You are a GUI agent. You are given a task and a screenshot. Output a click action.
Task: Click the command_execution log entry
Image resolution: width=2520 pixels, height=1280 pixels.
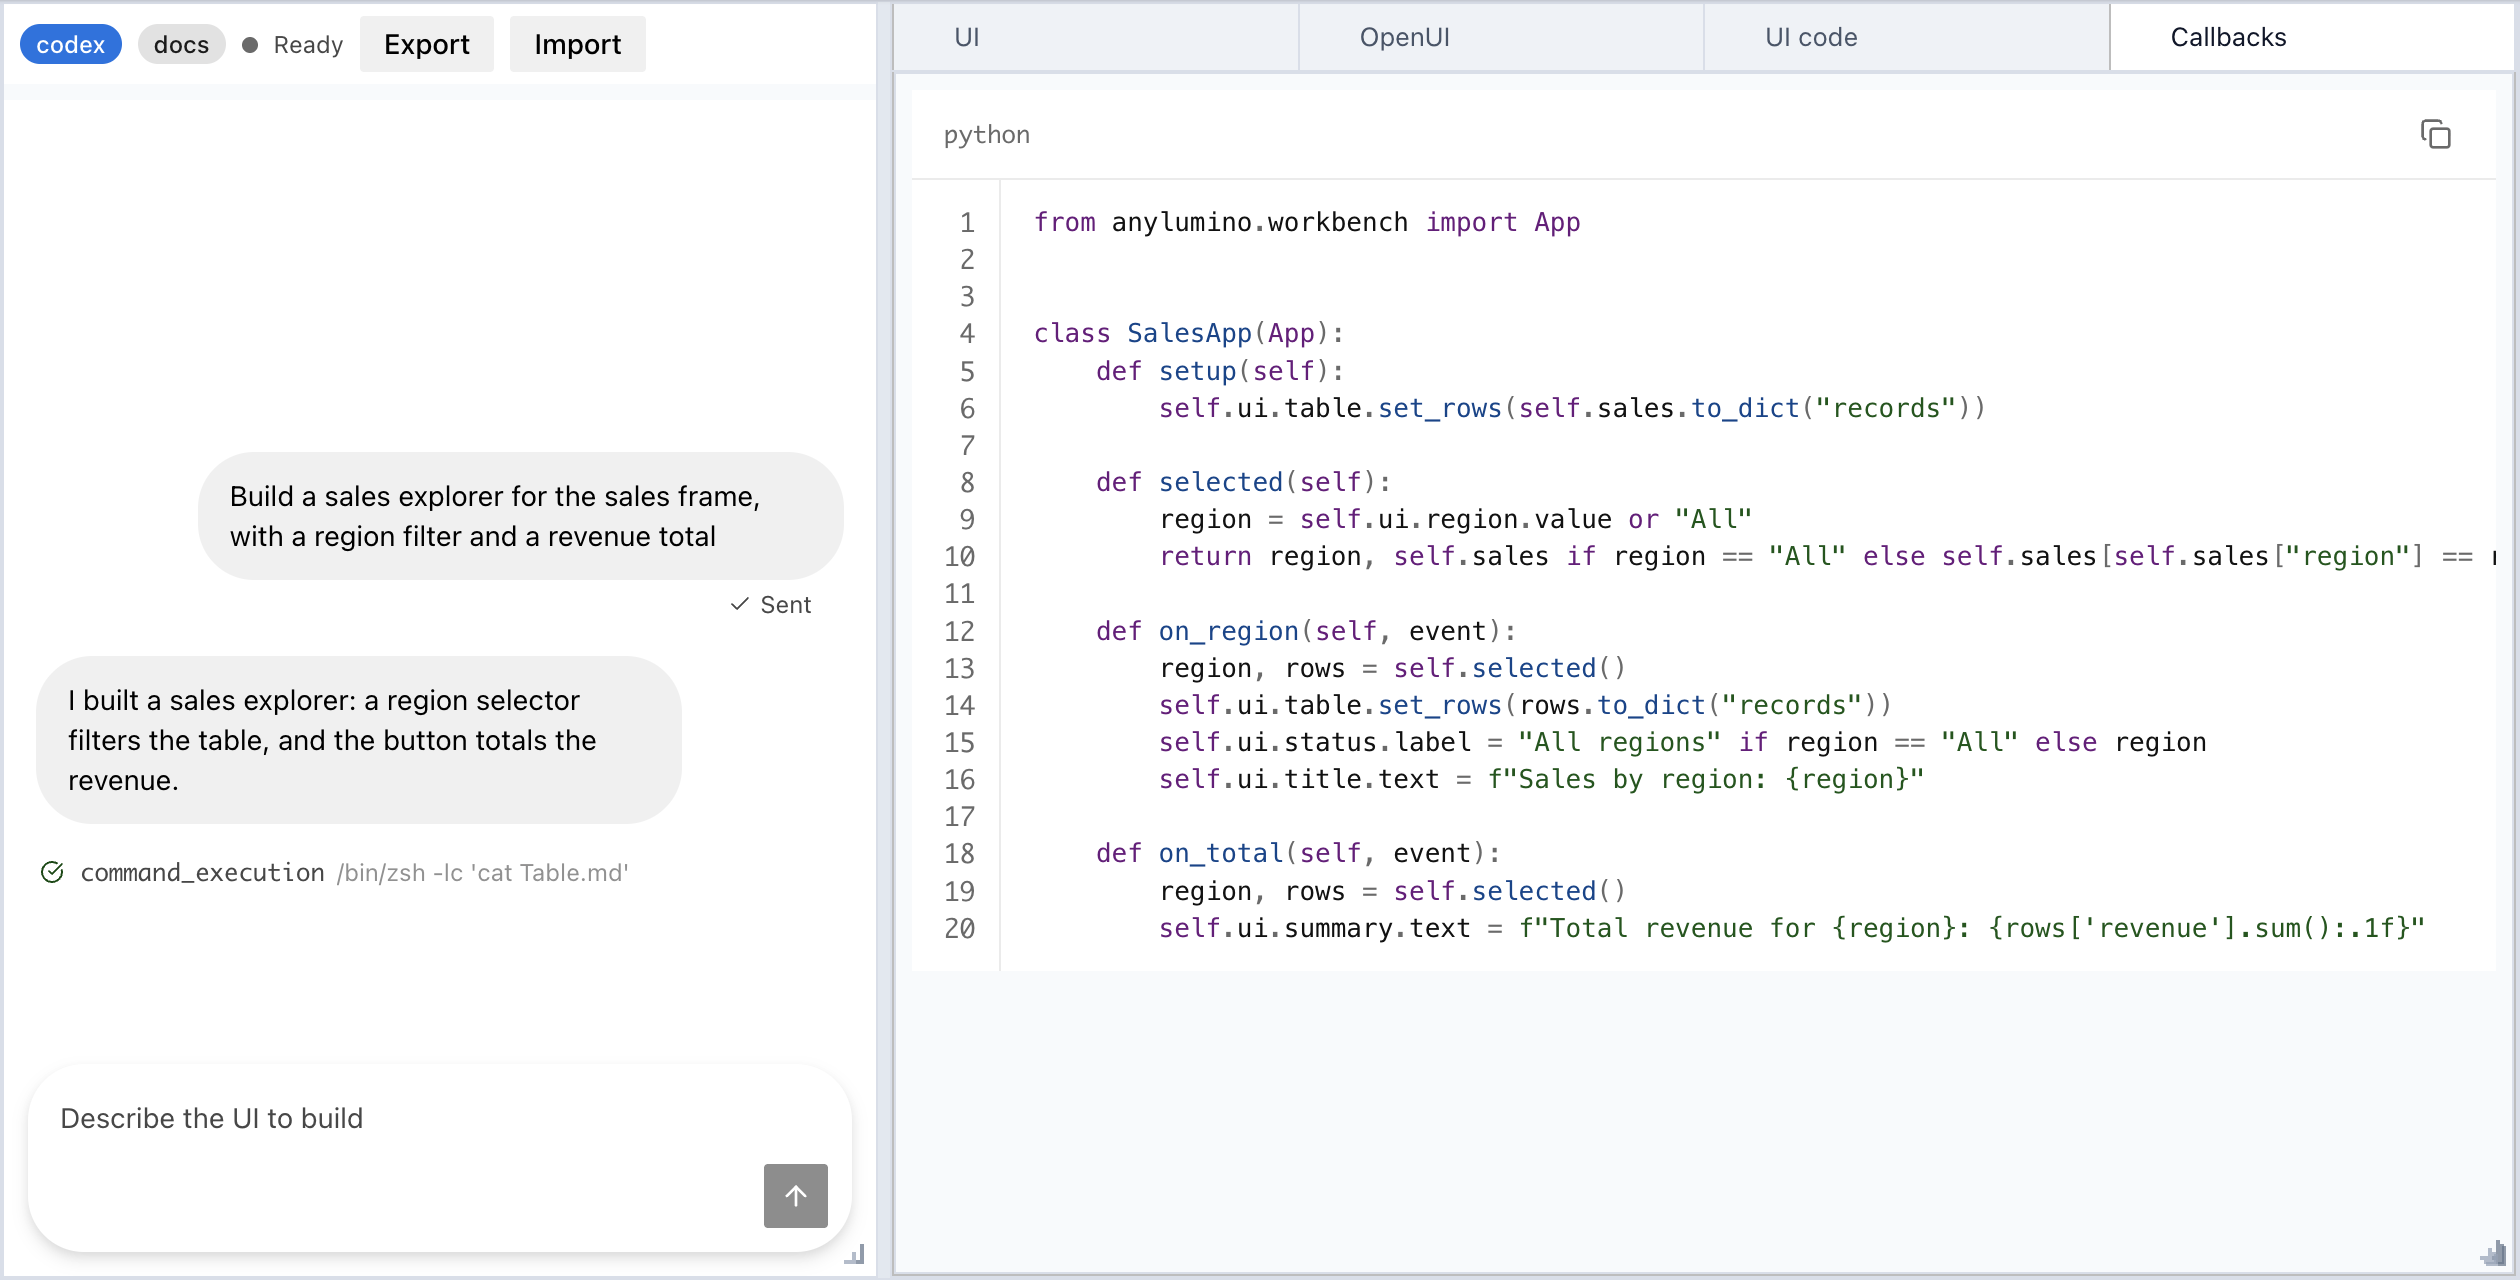click(x=335, y=872)
